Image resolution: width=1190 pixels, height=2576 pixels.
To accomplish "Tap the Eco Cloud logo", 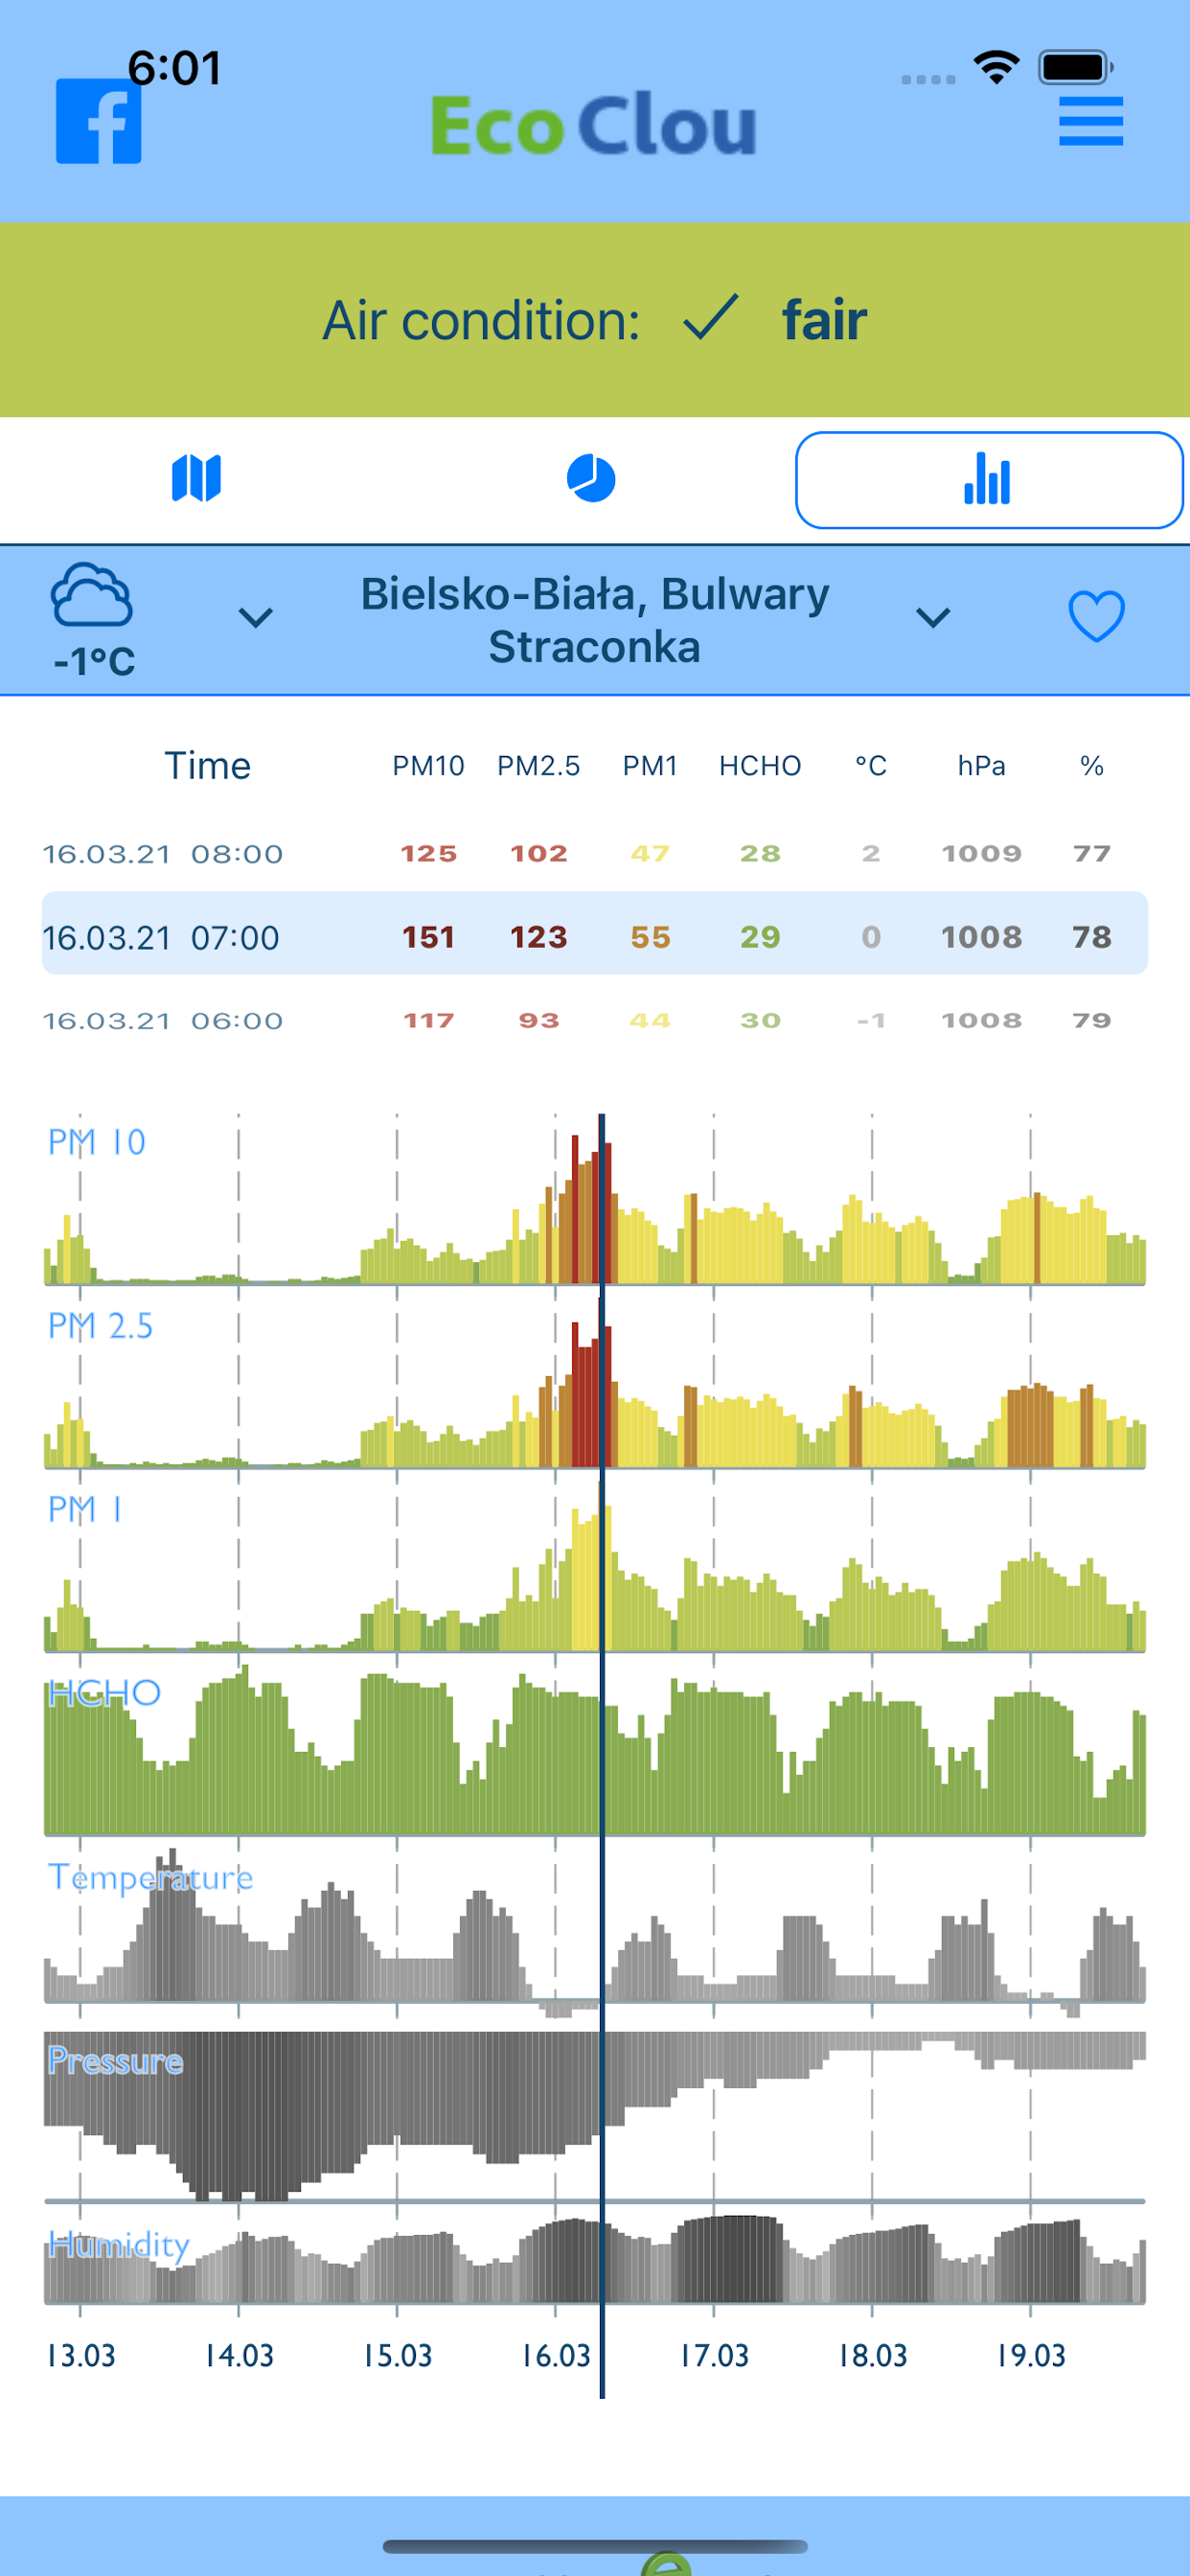I will pyautogui.click(x=593, y=125).
